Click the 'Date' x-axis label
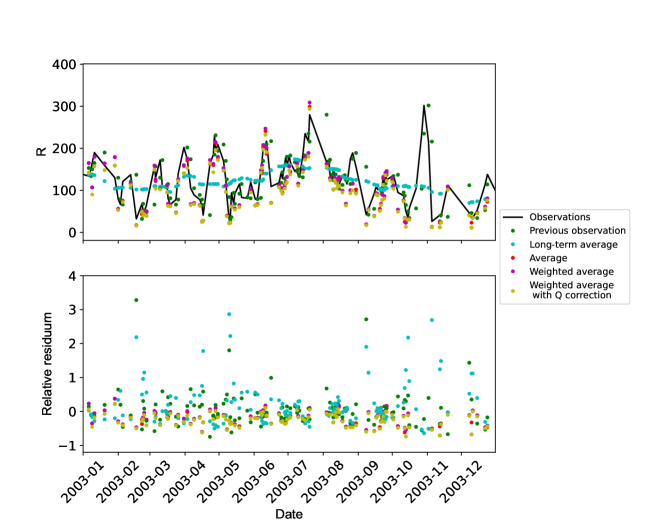 click(289, 514)
